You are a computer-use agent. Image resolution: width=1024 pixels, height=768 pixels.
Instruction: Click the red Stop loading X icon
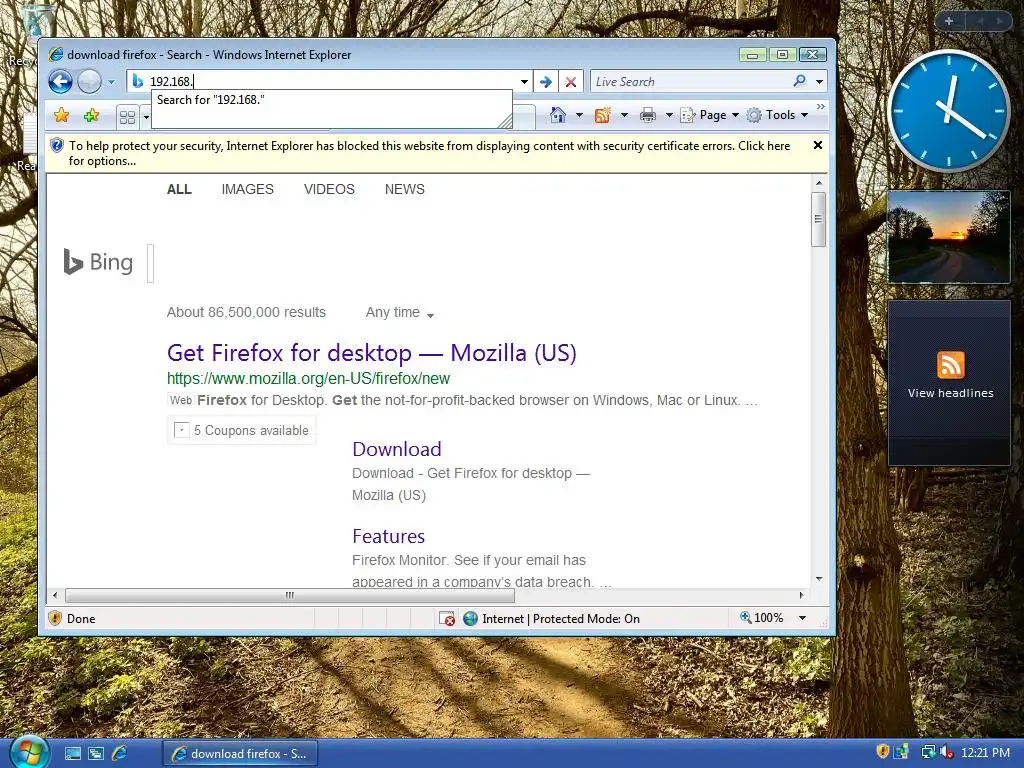[570, 82]
